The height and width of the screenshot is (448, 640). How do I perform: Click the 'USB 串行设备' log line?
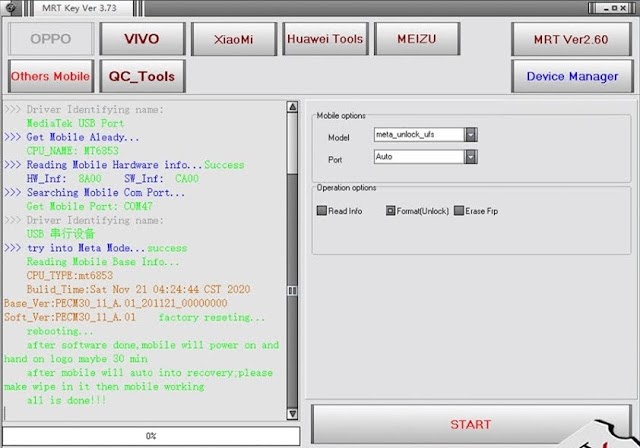pyautogui.click(x=61, y=234)
